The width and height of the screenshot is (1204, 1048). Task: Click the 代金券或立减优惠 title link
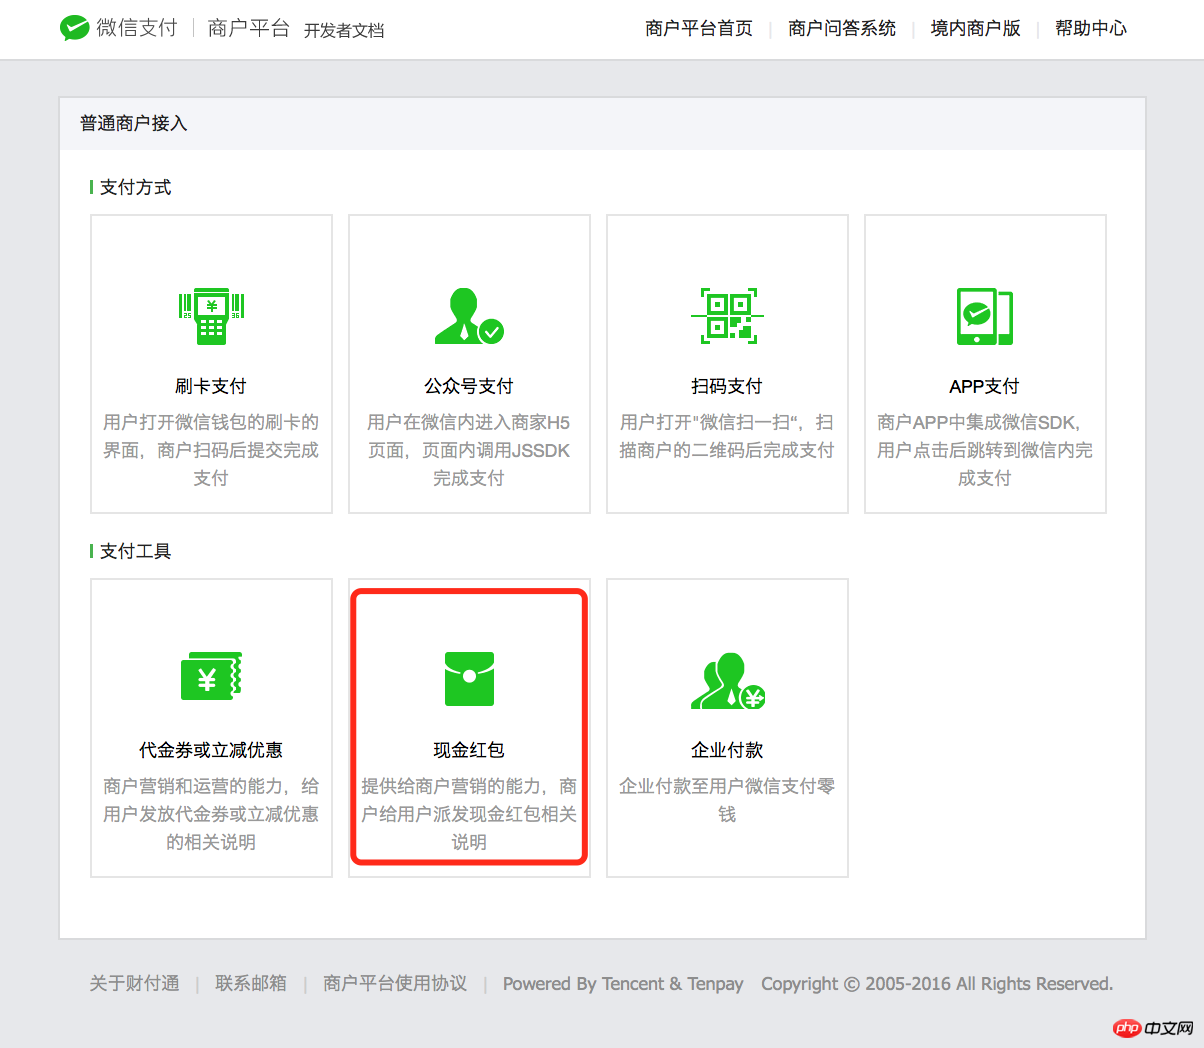point(211,750)
